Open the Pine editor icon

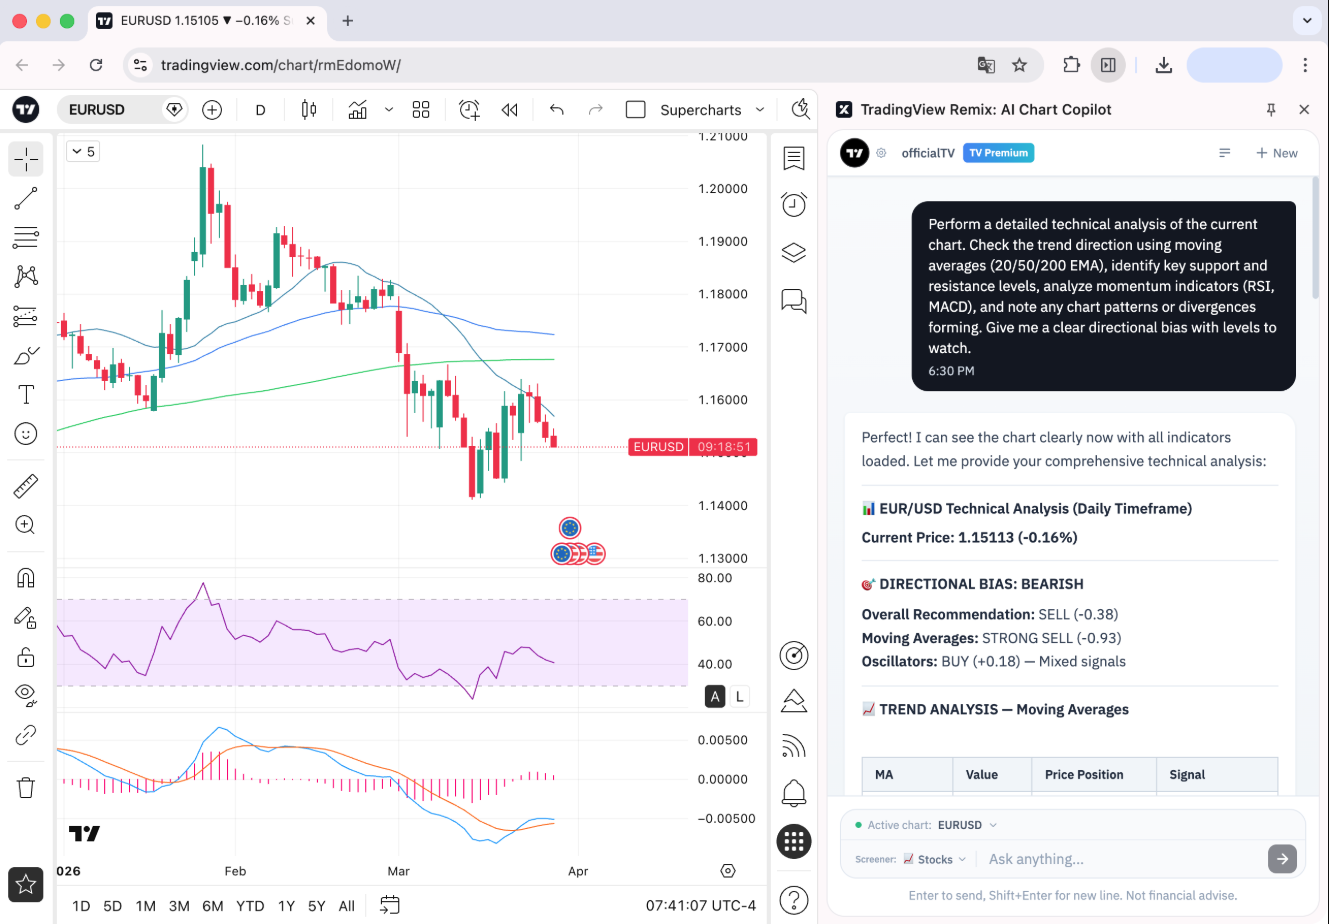(794, 700)
